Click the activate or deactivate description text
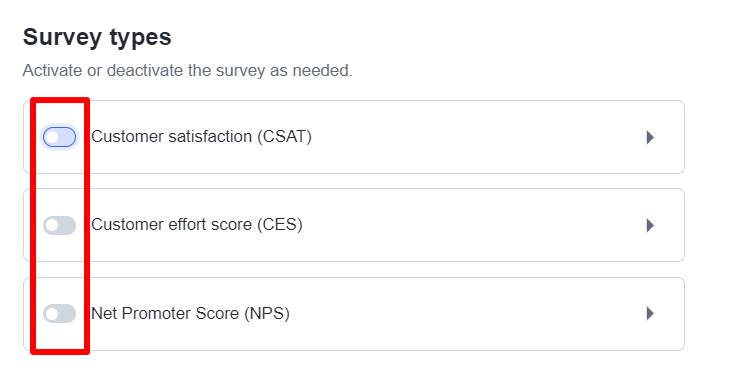The width and height of the screenshot is (735, 375). [188, 70]
